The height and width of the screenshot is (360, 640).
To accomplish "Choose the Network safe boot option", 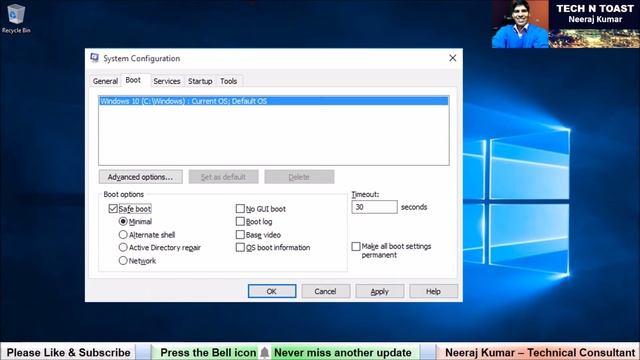I will click(123, 260).
